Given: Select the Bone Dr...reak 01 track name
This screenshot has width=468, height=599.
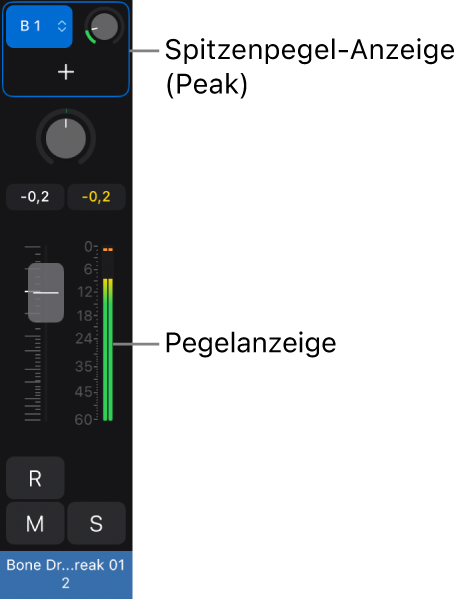Looking at the screenshot, I should 66,565.
